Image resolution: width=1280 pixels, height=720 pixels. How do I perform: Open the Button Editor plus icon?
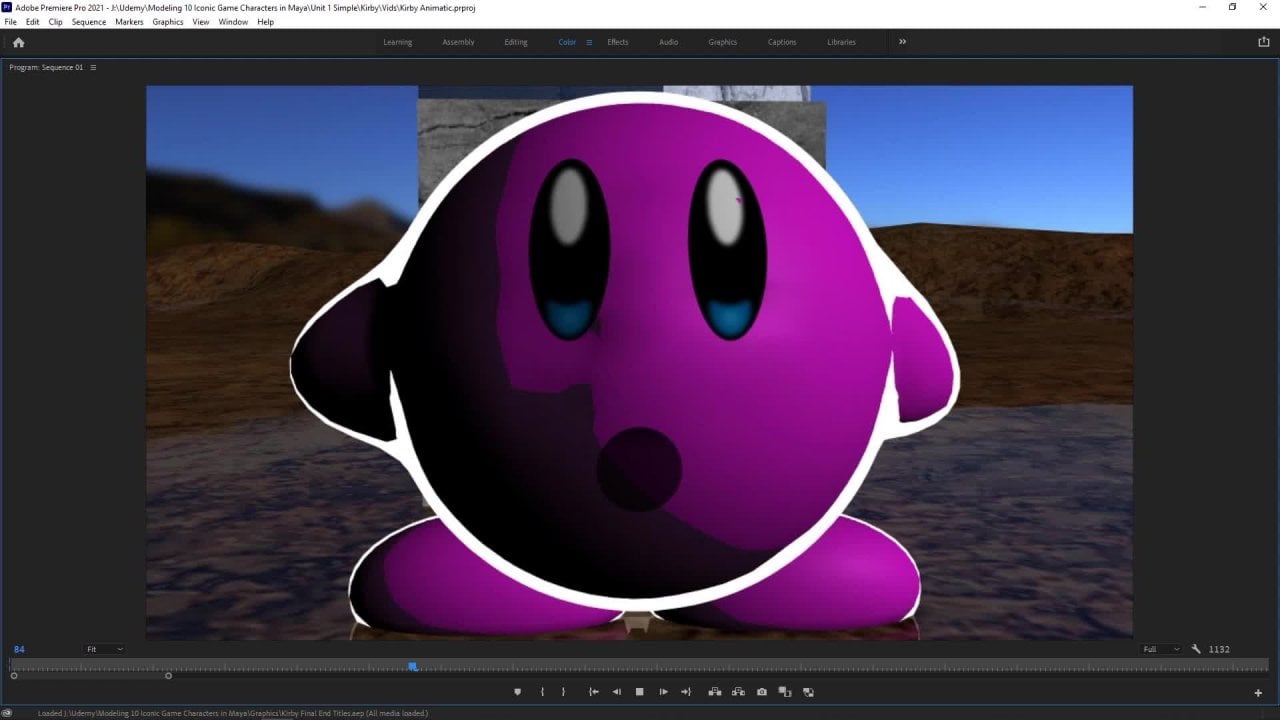[1258, 693]
